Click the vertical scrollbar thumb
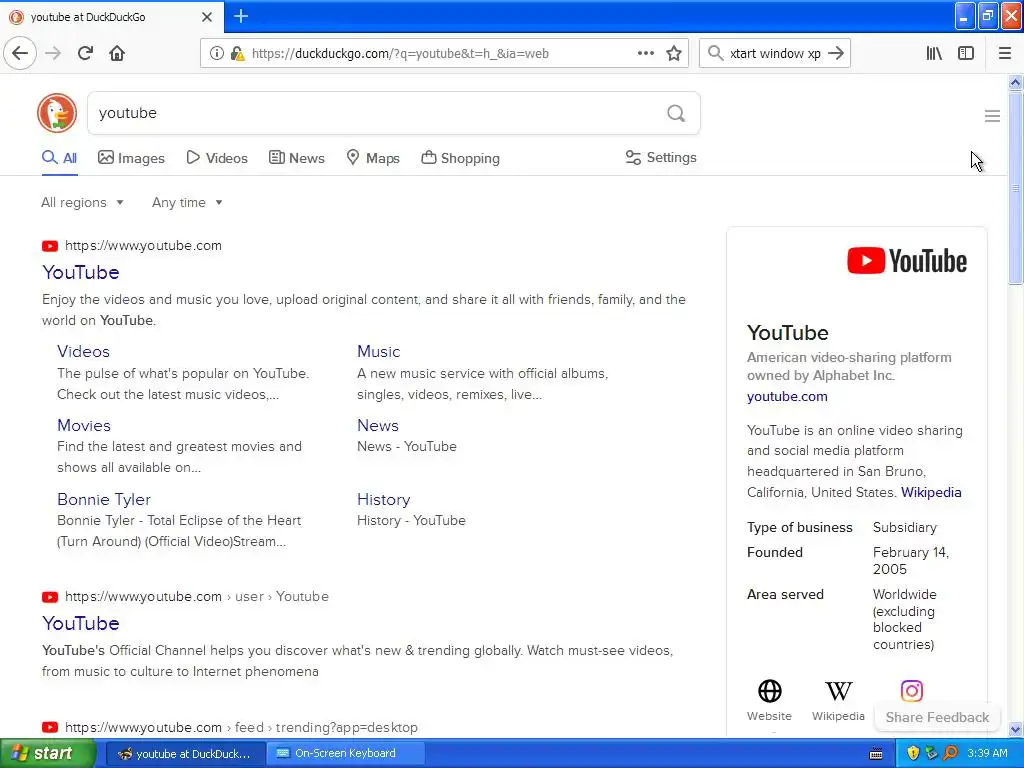 tap(1015, 188)
